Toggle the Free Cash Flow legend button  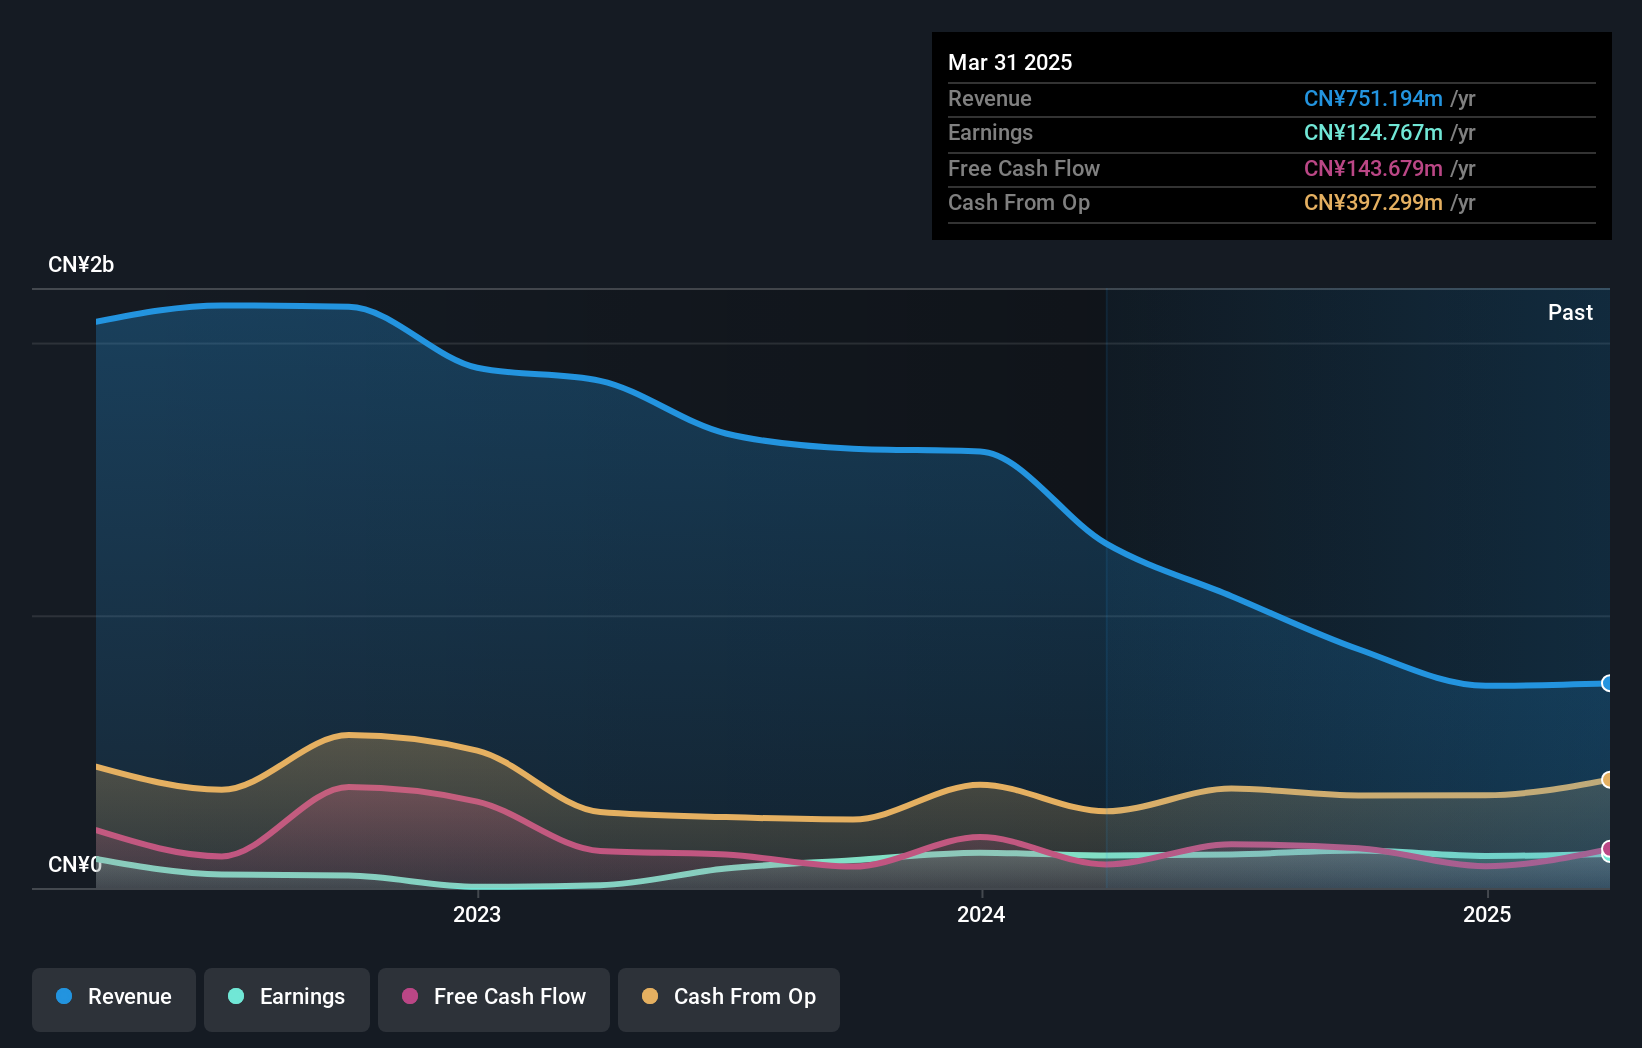(494, 999)
